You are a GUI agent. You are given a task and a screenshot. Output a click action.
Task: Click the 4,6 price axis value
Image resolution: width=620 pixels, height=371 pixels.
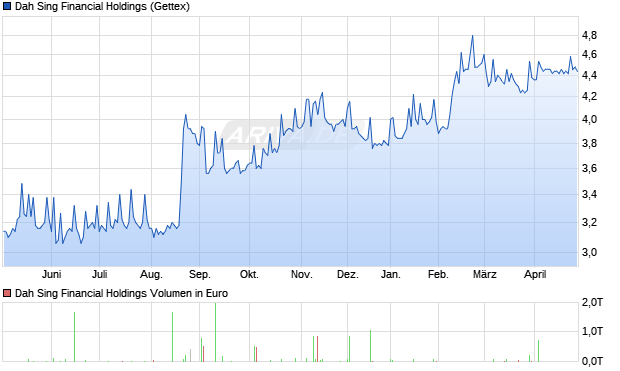point(590,55)
